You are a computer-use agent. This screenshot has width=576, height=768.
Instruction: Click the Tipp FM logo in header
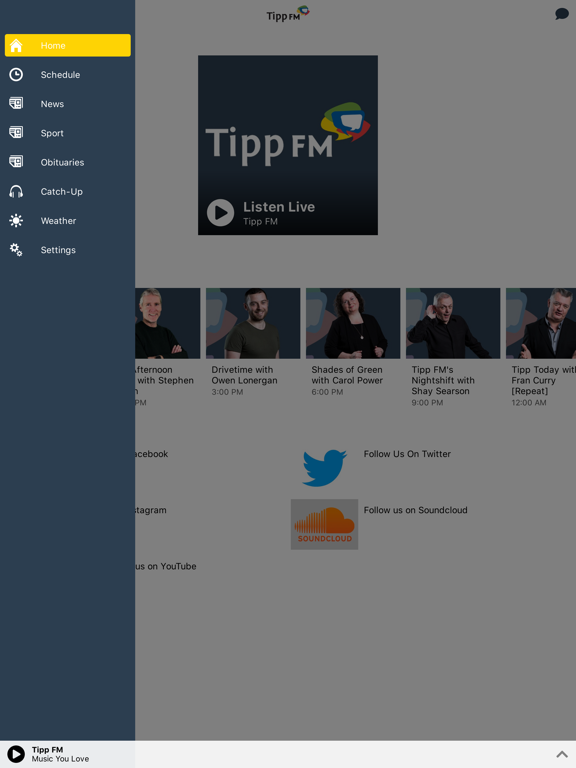point(288,14)
